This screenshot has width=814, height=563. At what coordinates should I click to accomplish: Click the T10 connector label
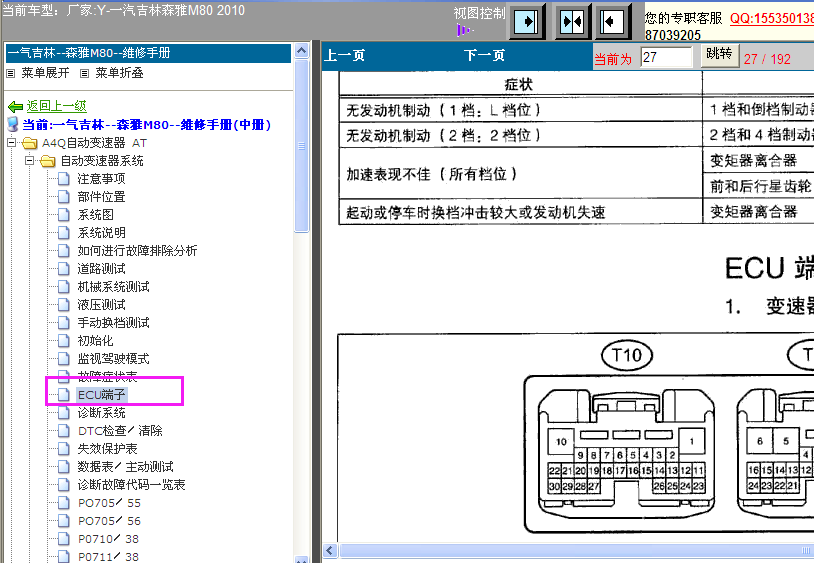coord(627,355)
